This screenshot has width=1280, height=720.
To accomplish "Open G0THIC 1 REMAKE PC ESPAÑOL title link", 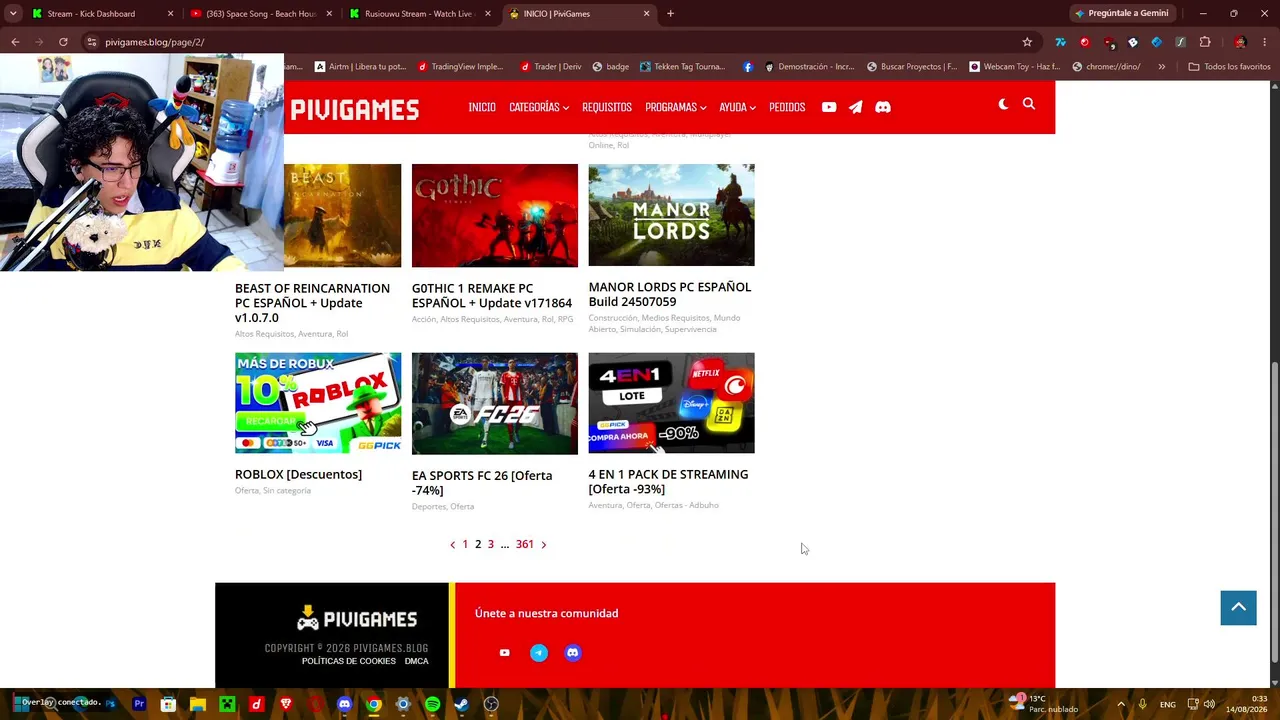I will (x=492, y=296).
